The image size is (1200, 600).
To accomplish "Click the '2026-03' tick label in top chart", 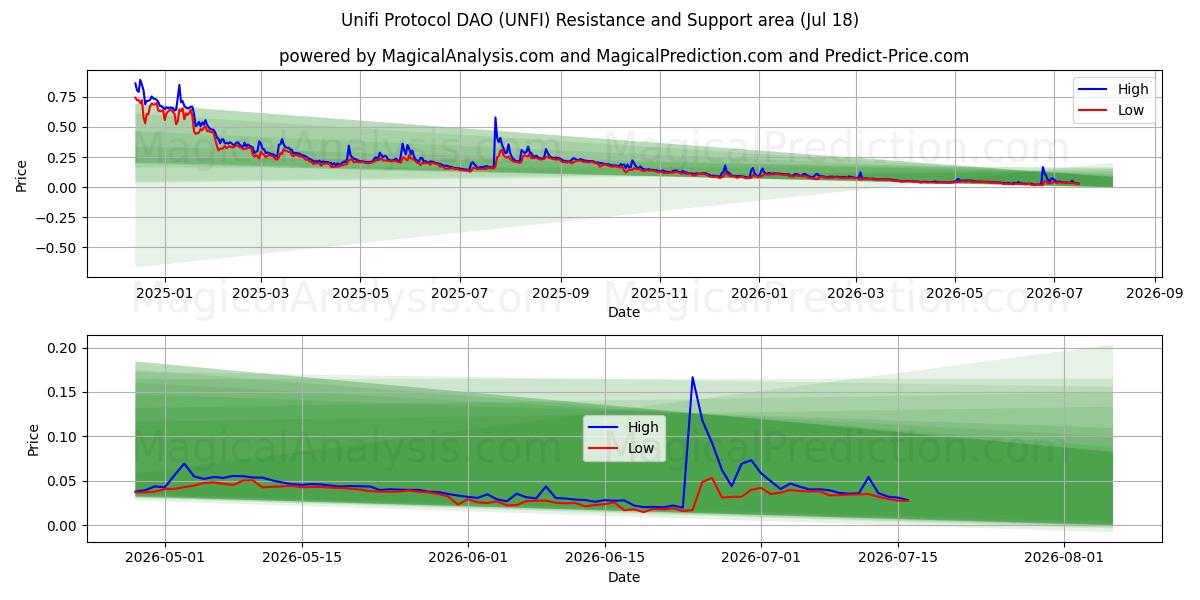I will pos(856,294).
